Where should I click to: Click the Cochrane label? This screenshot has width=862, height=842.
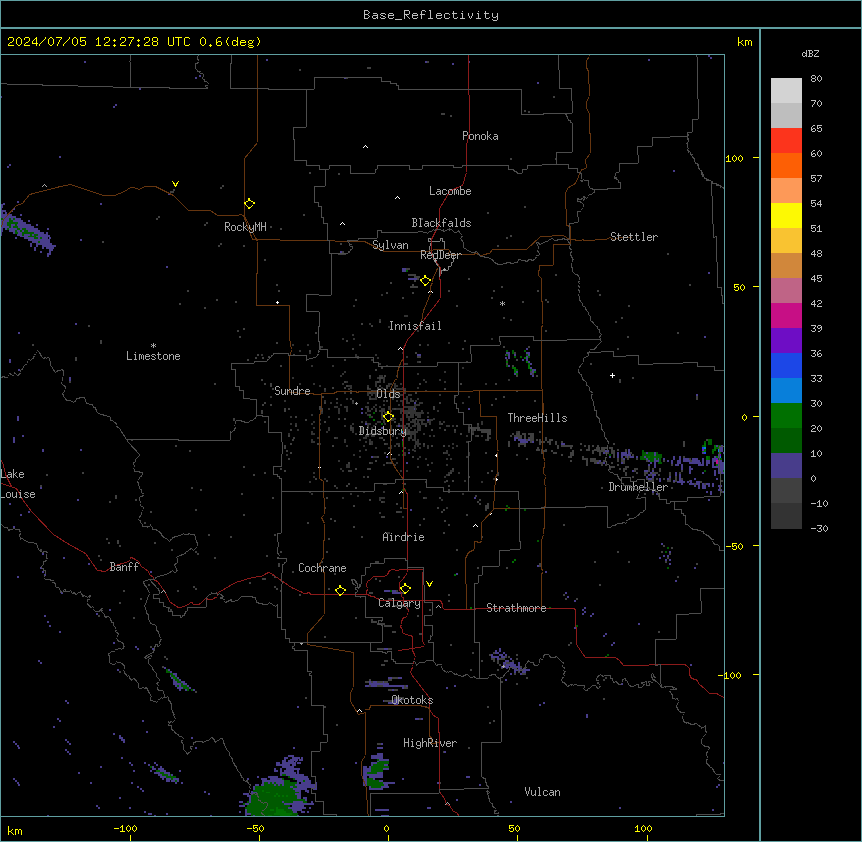click(322, 568)
